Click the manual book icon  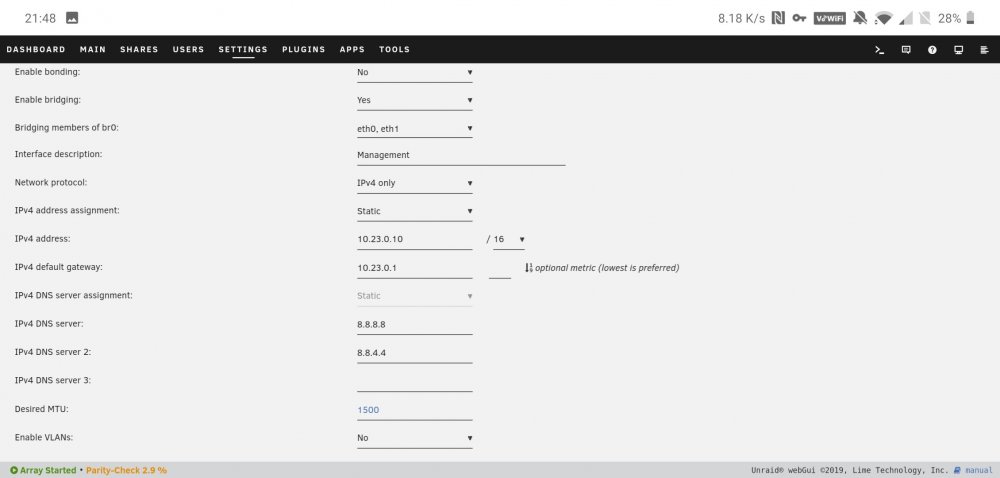point(957,470)
